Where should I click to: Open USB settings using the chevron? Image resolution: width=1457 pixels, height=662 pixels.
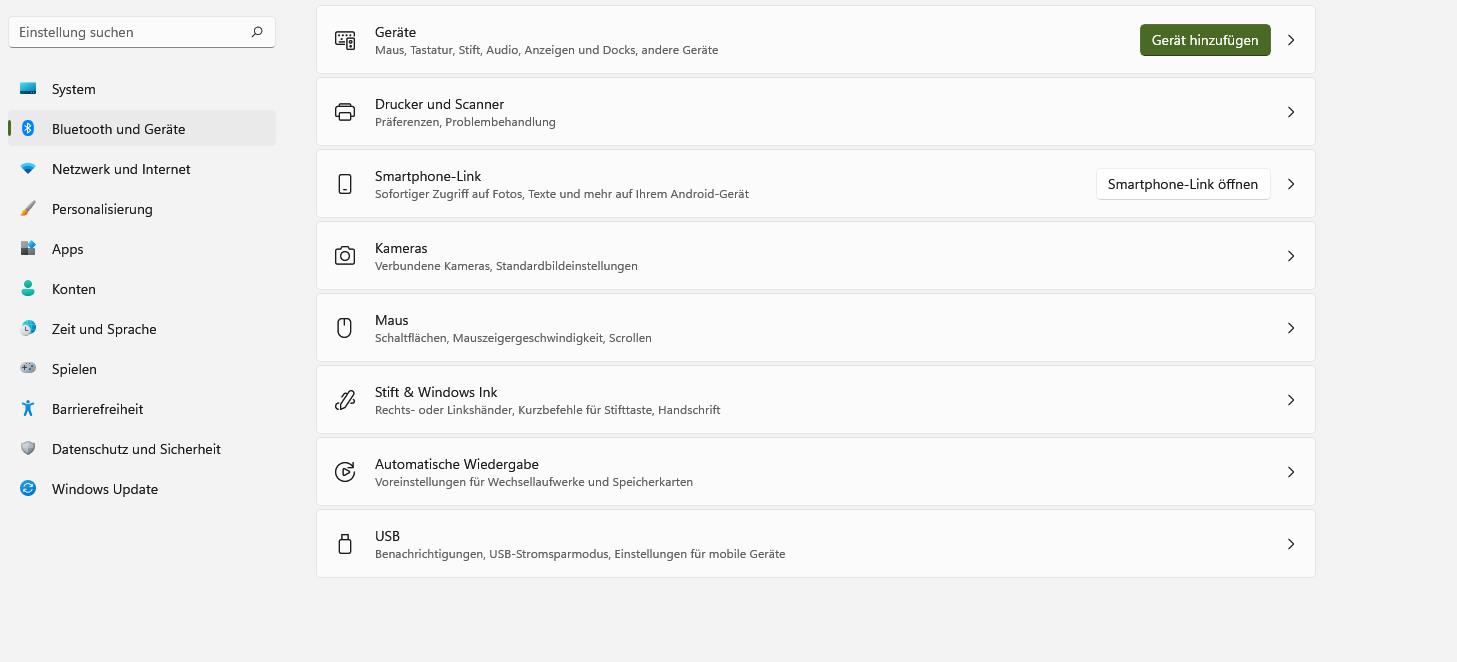point(1291,544)
